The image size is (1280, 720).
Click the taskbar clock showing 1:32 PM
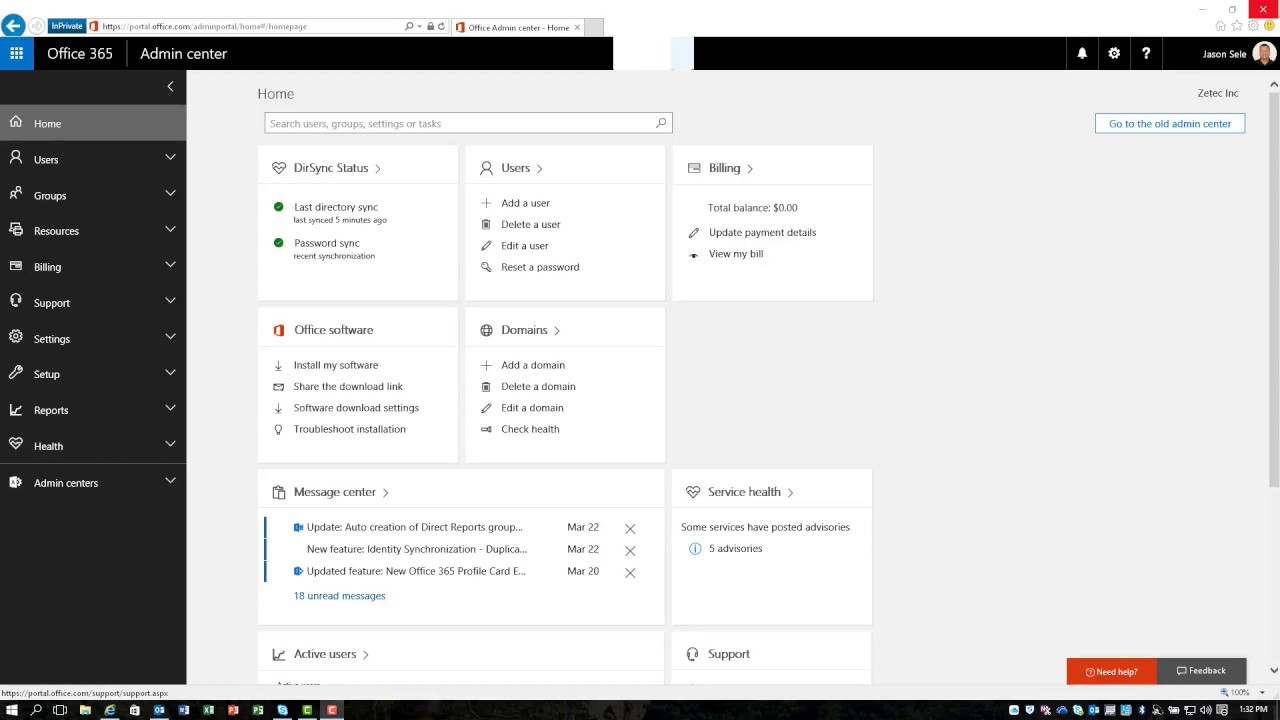(x=1253, y=710)
